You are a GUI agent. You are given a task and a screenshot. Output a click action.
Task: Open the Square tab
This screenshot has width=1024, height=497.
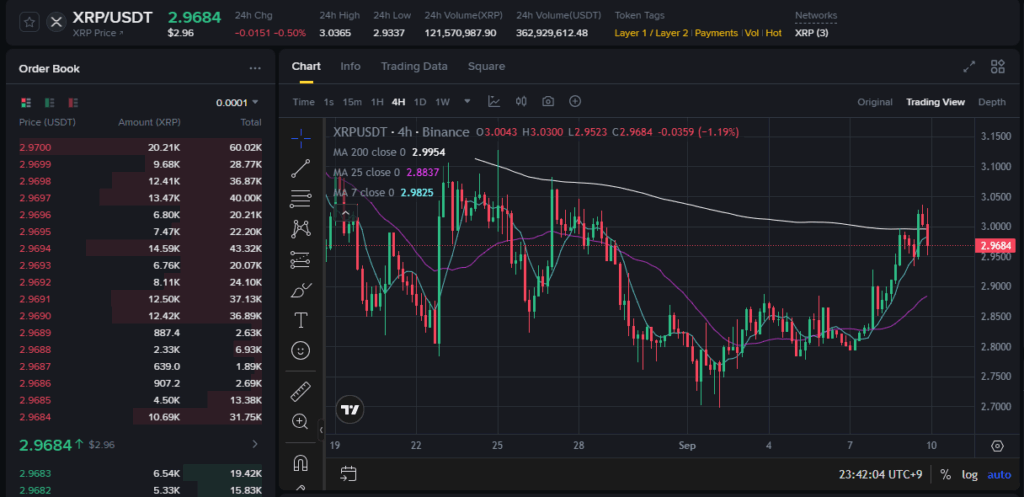486,66
